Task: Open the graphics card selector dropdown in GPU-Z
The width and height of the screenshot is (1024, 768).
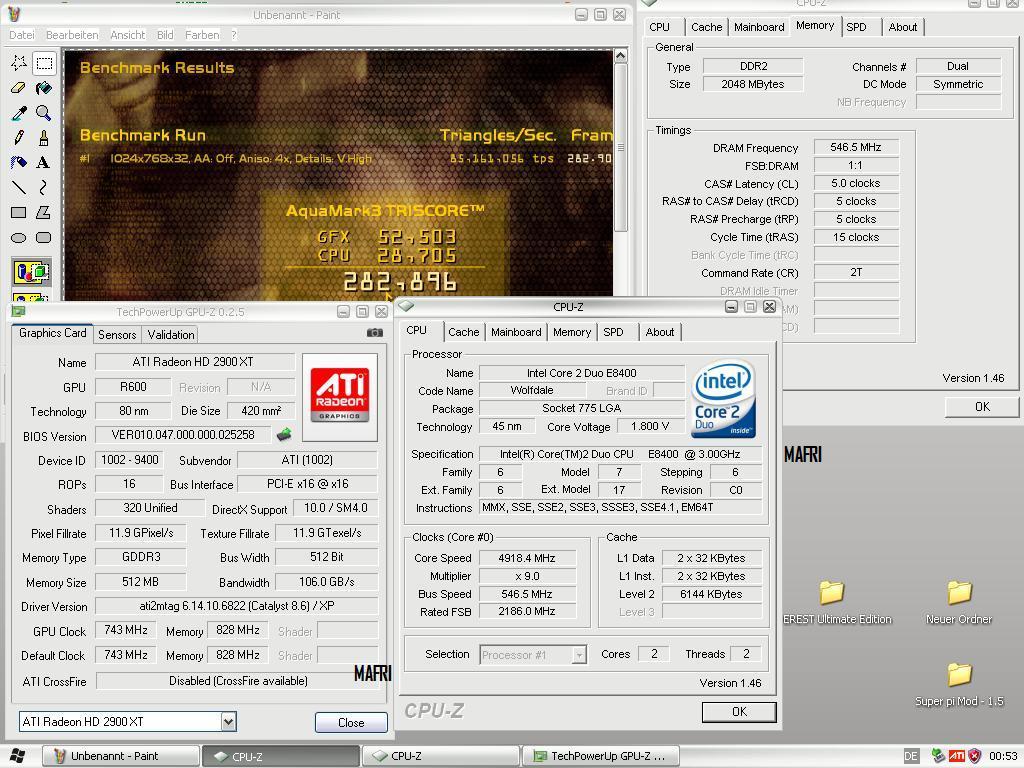Action: click(x=228, y=722)
